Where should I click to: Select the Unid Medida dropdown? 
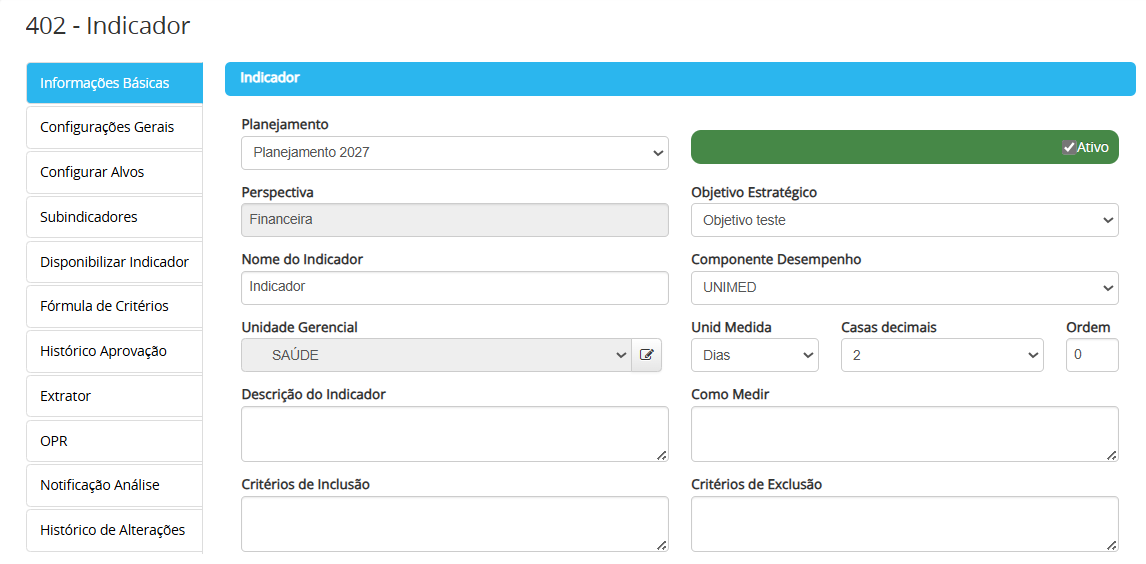click(x=754, y=355)
